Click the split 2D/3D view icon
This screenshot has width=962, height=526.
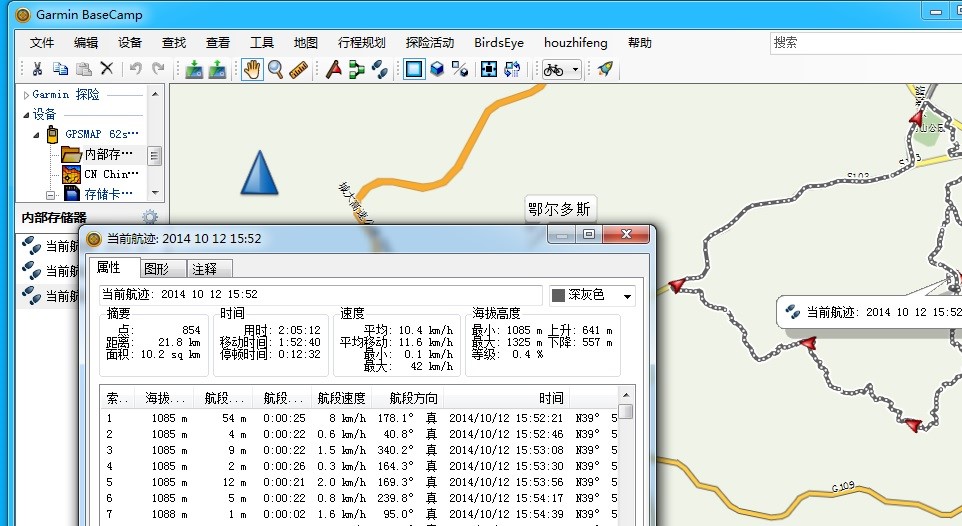tap(460, 69)
